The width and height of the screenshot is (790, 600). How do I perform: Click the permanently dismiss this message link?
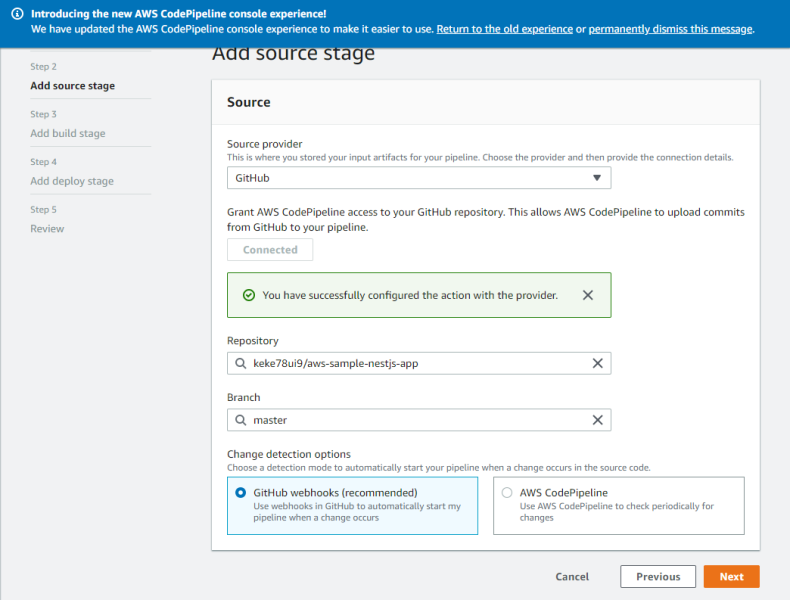[x=671, y=29]
